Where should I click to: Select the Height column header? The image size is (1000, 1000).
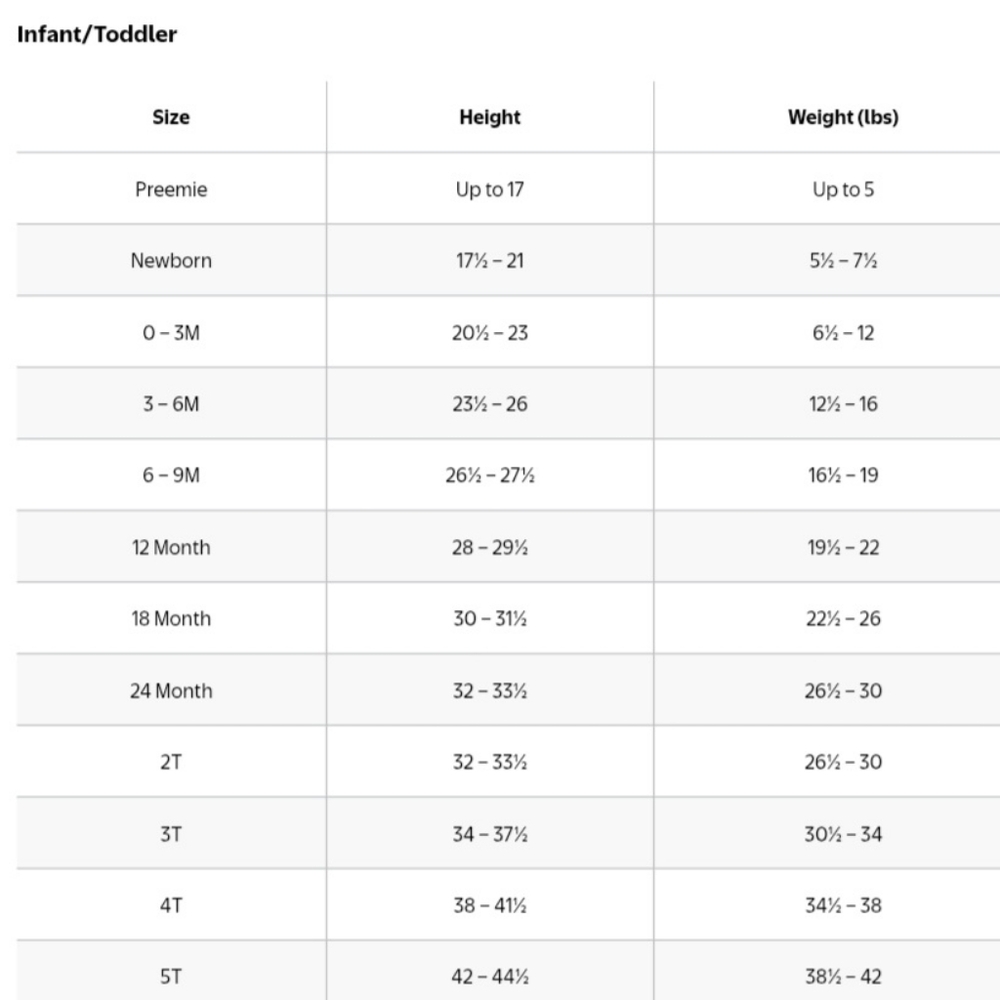(x=490, y=117)
